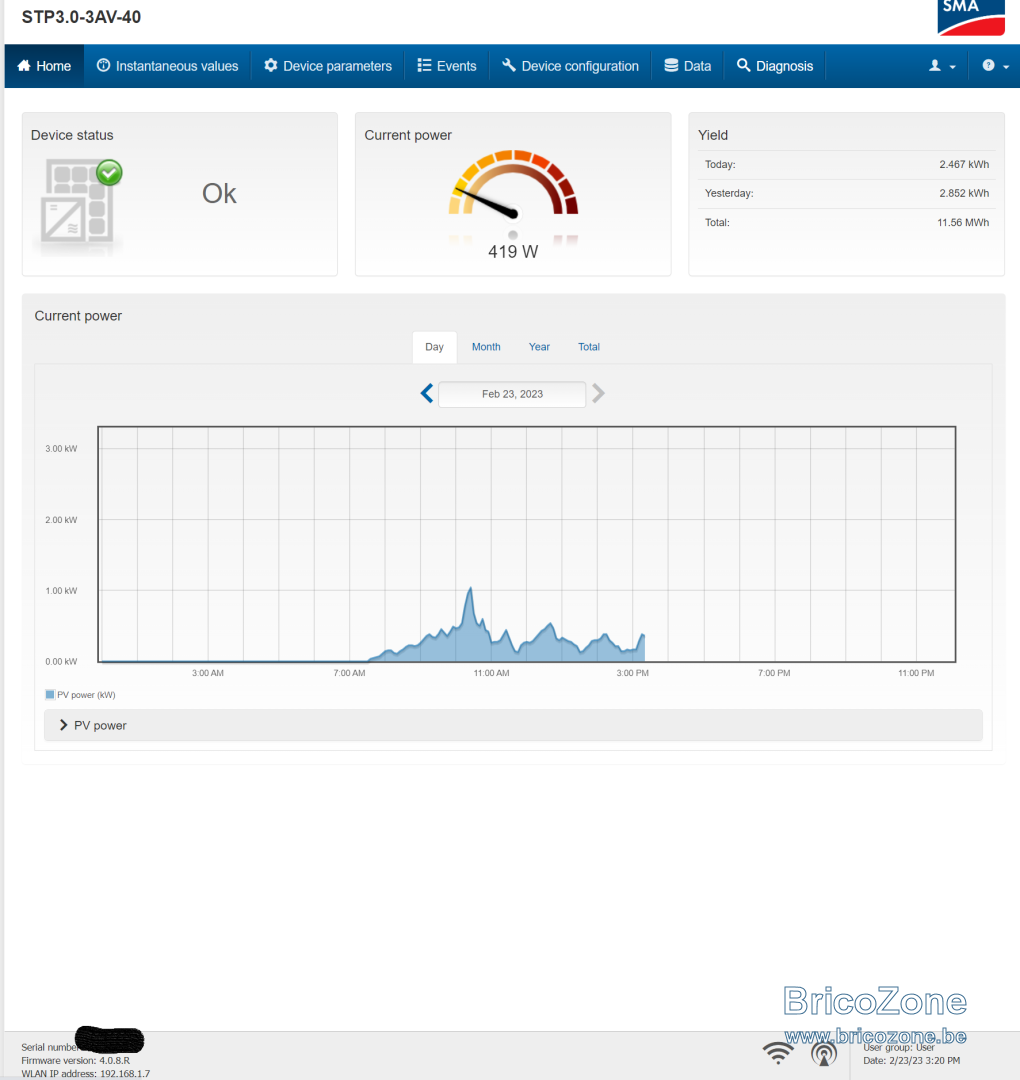Viewport: 1020px width, 1080px height.
Task: Click the green status checkmark on Device status
Action: click(x=109, y=173)
